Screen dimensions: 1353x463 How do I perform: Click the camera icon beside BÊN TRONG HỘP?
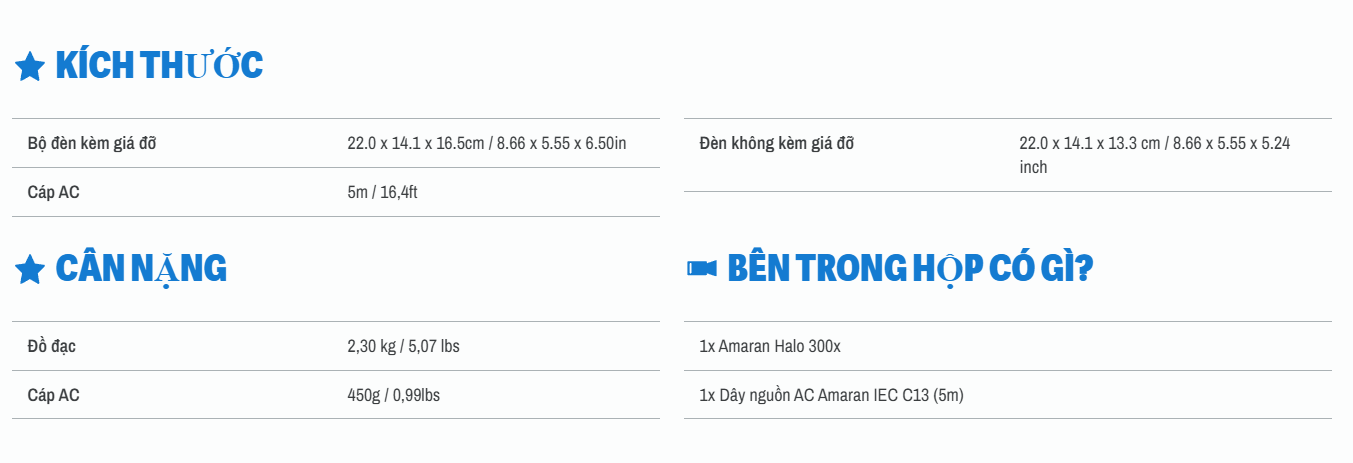(x=701, y=268)
